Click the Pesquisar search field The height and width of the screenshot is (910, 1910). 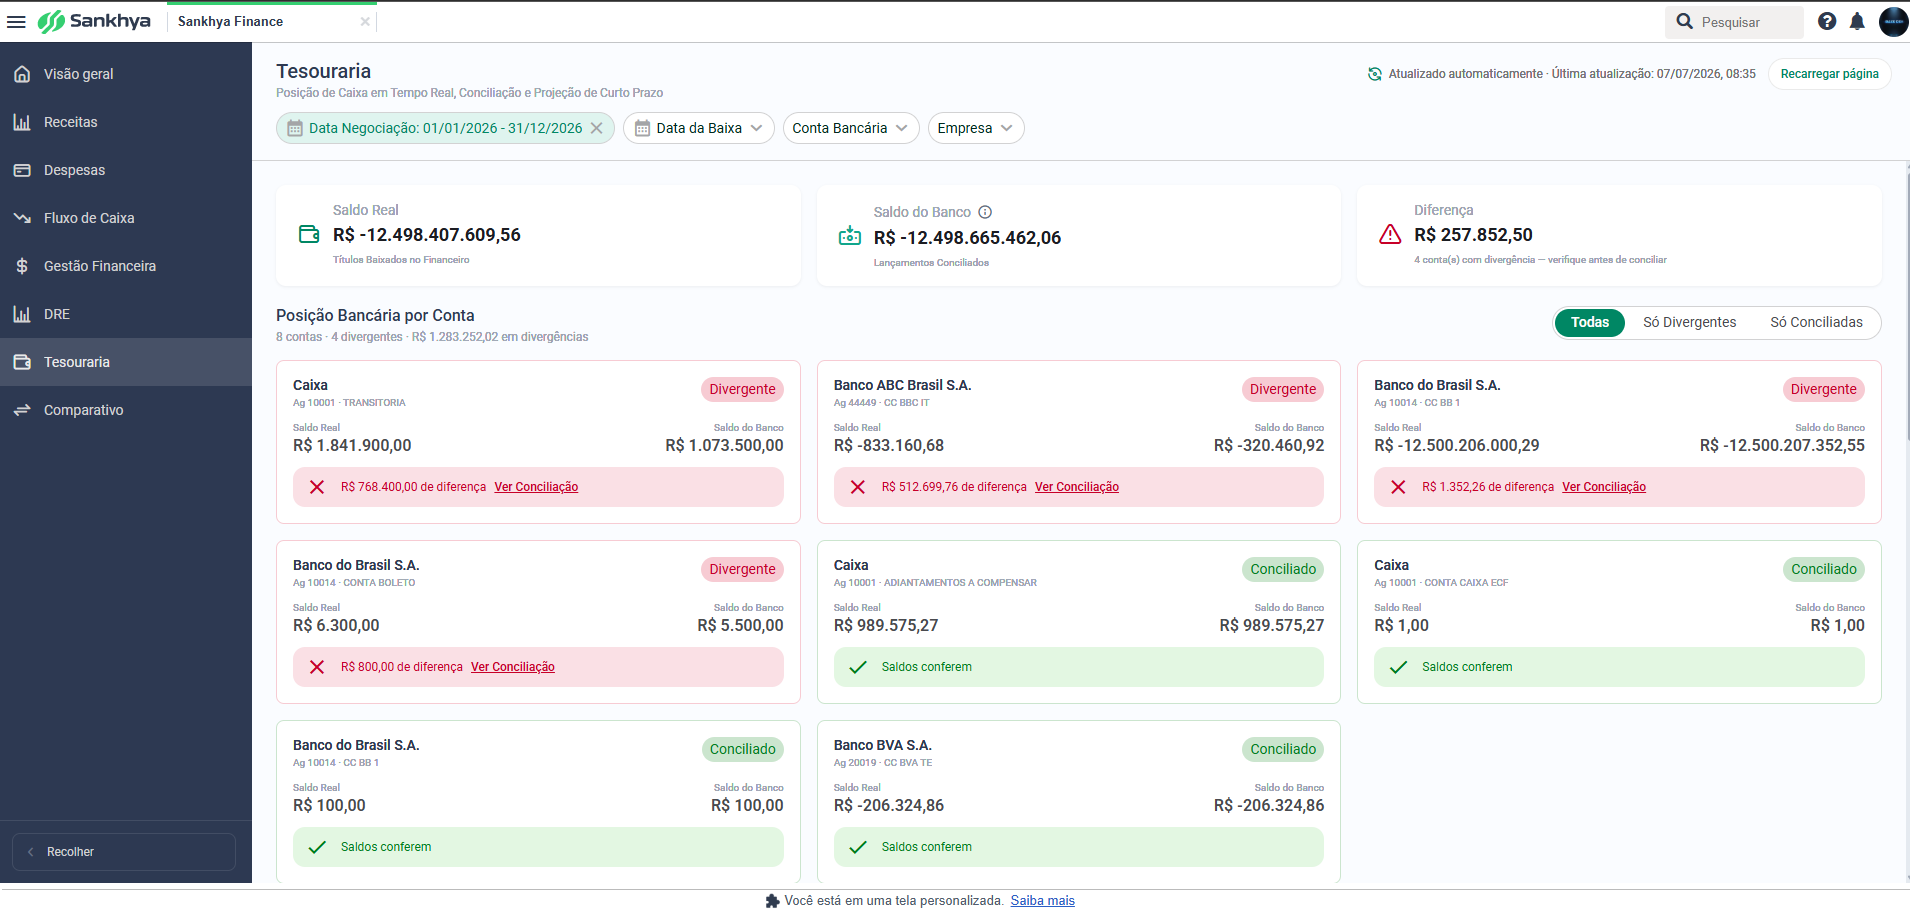1734,22
